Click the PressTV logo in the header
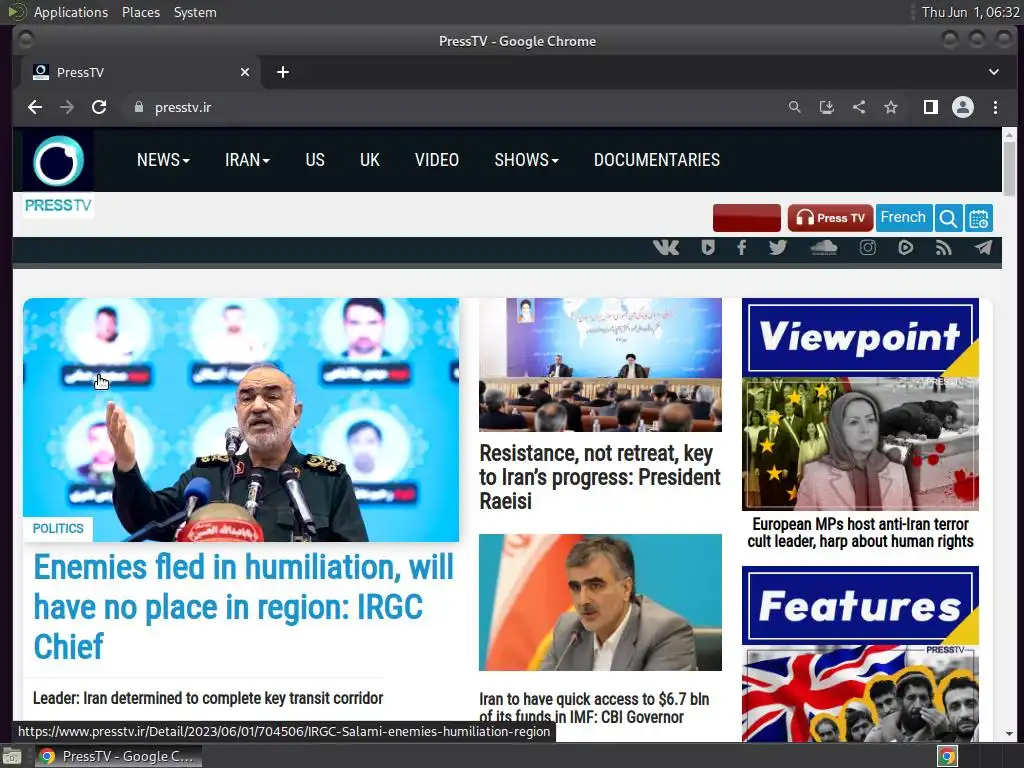This screenshot has width=1024, height=768. tap(58, 173)
